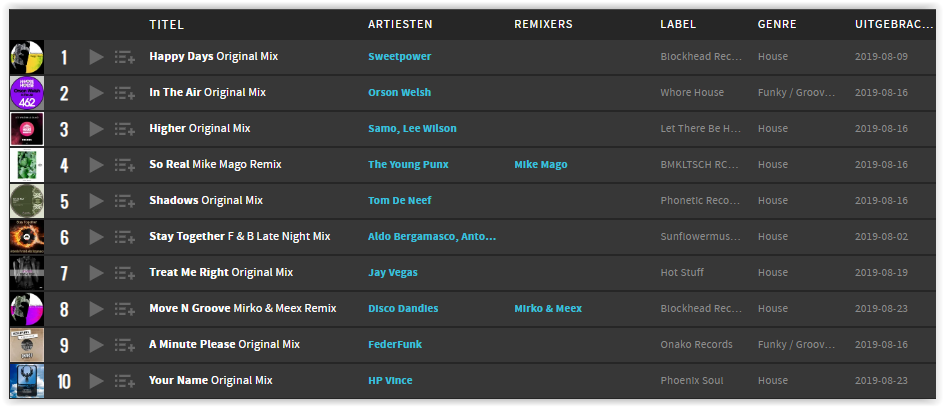Viewport: 944px width, 407px height.
Task: Add Stay Together to queue
Action: tap(125, 237)
